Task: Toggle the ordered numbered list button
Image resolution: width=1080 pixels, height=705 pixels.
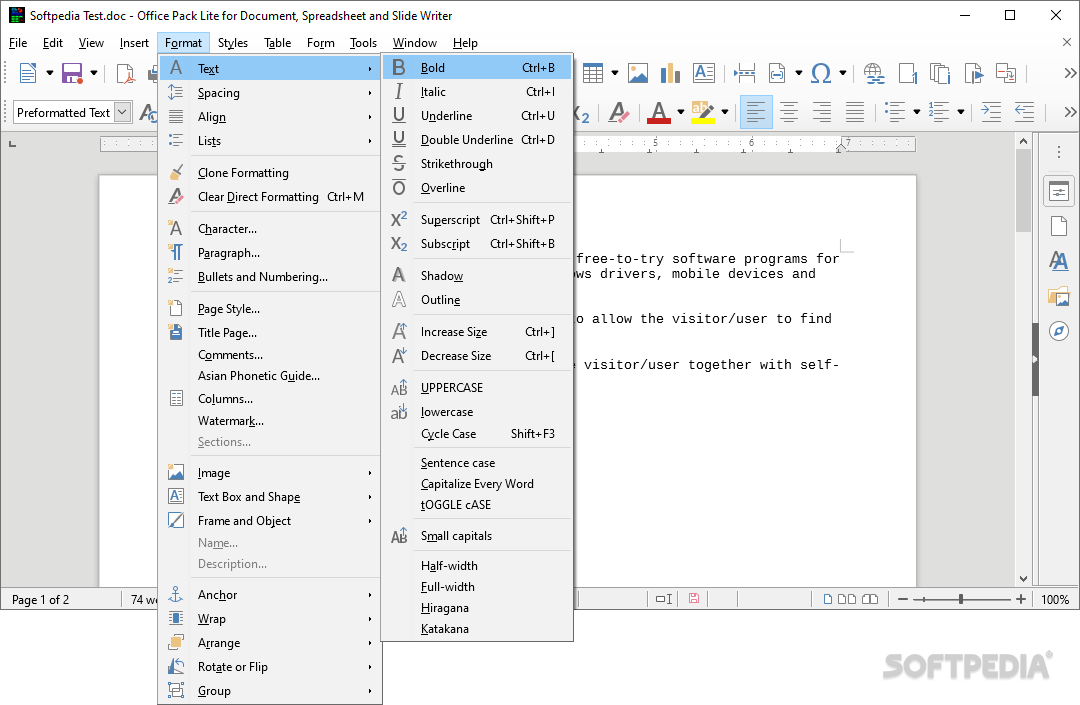Action: 939,112
